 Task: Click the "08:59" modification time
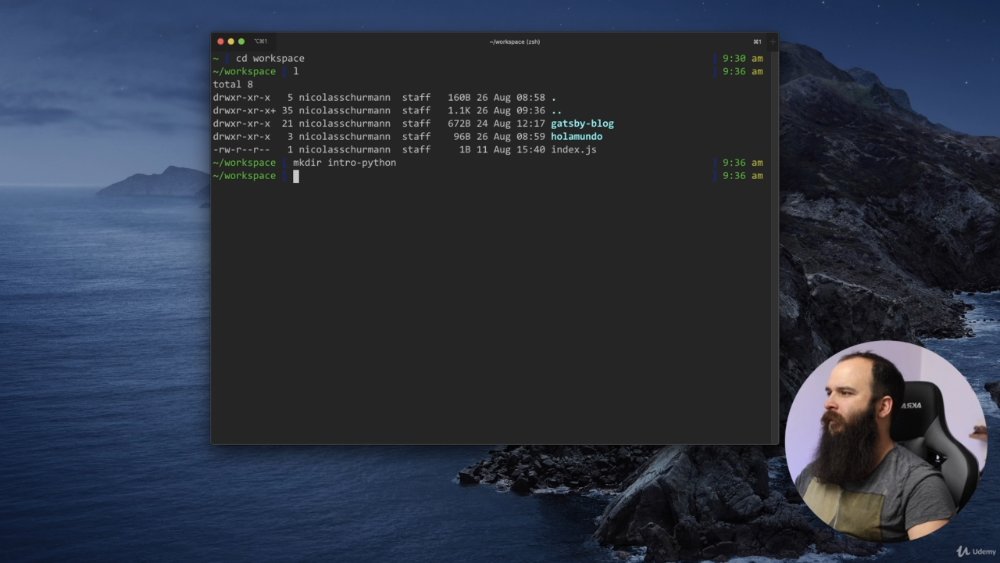531,136
